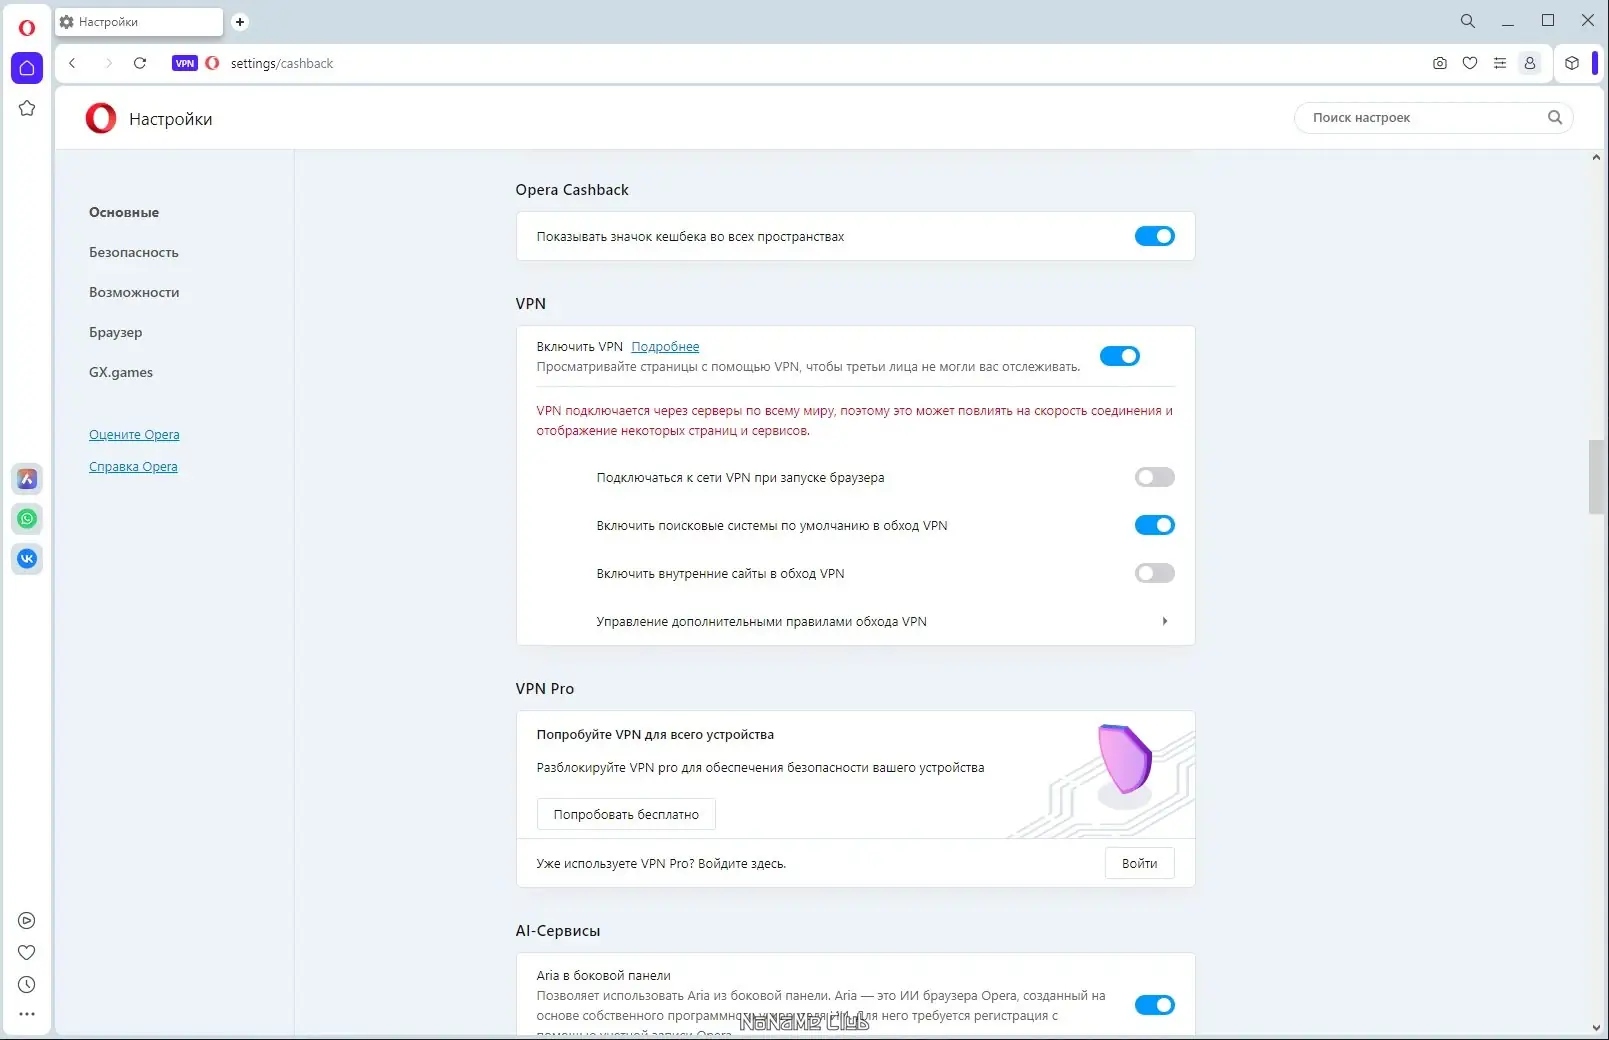Add page to bookmarks with toolbar heart

click(1470, 63)
